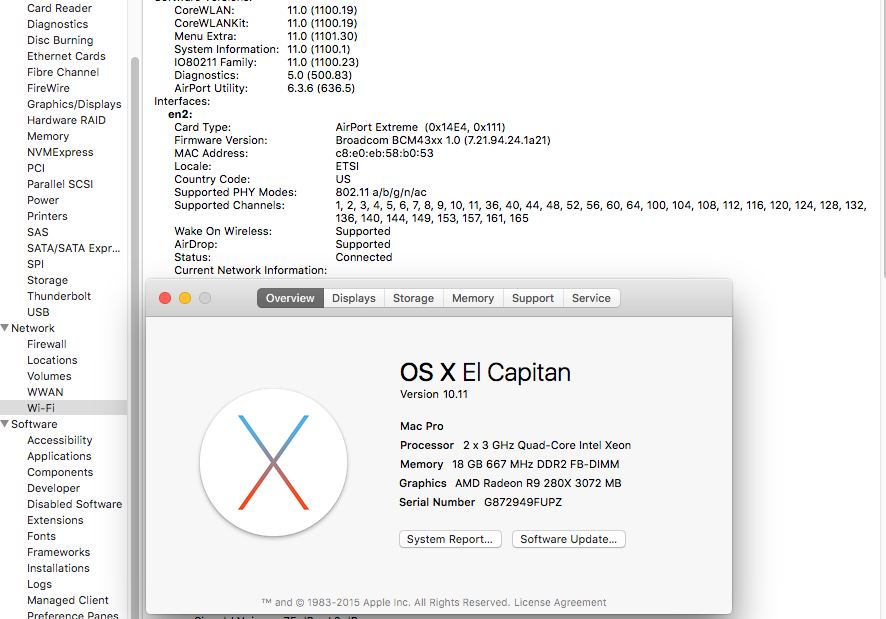Select Components under Software
This screenshot has height=619, width=886.
[x=60, y=472]
